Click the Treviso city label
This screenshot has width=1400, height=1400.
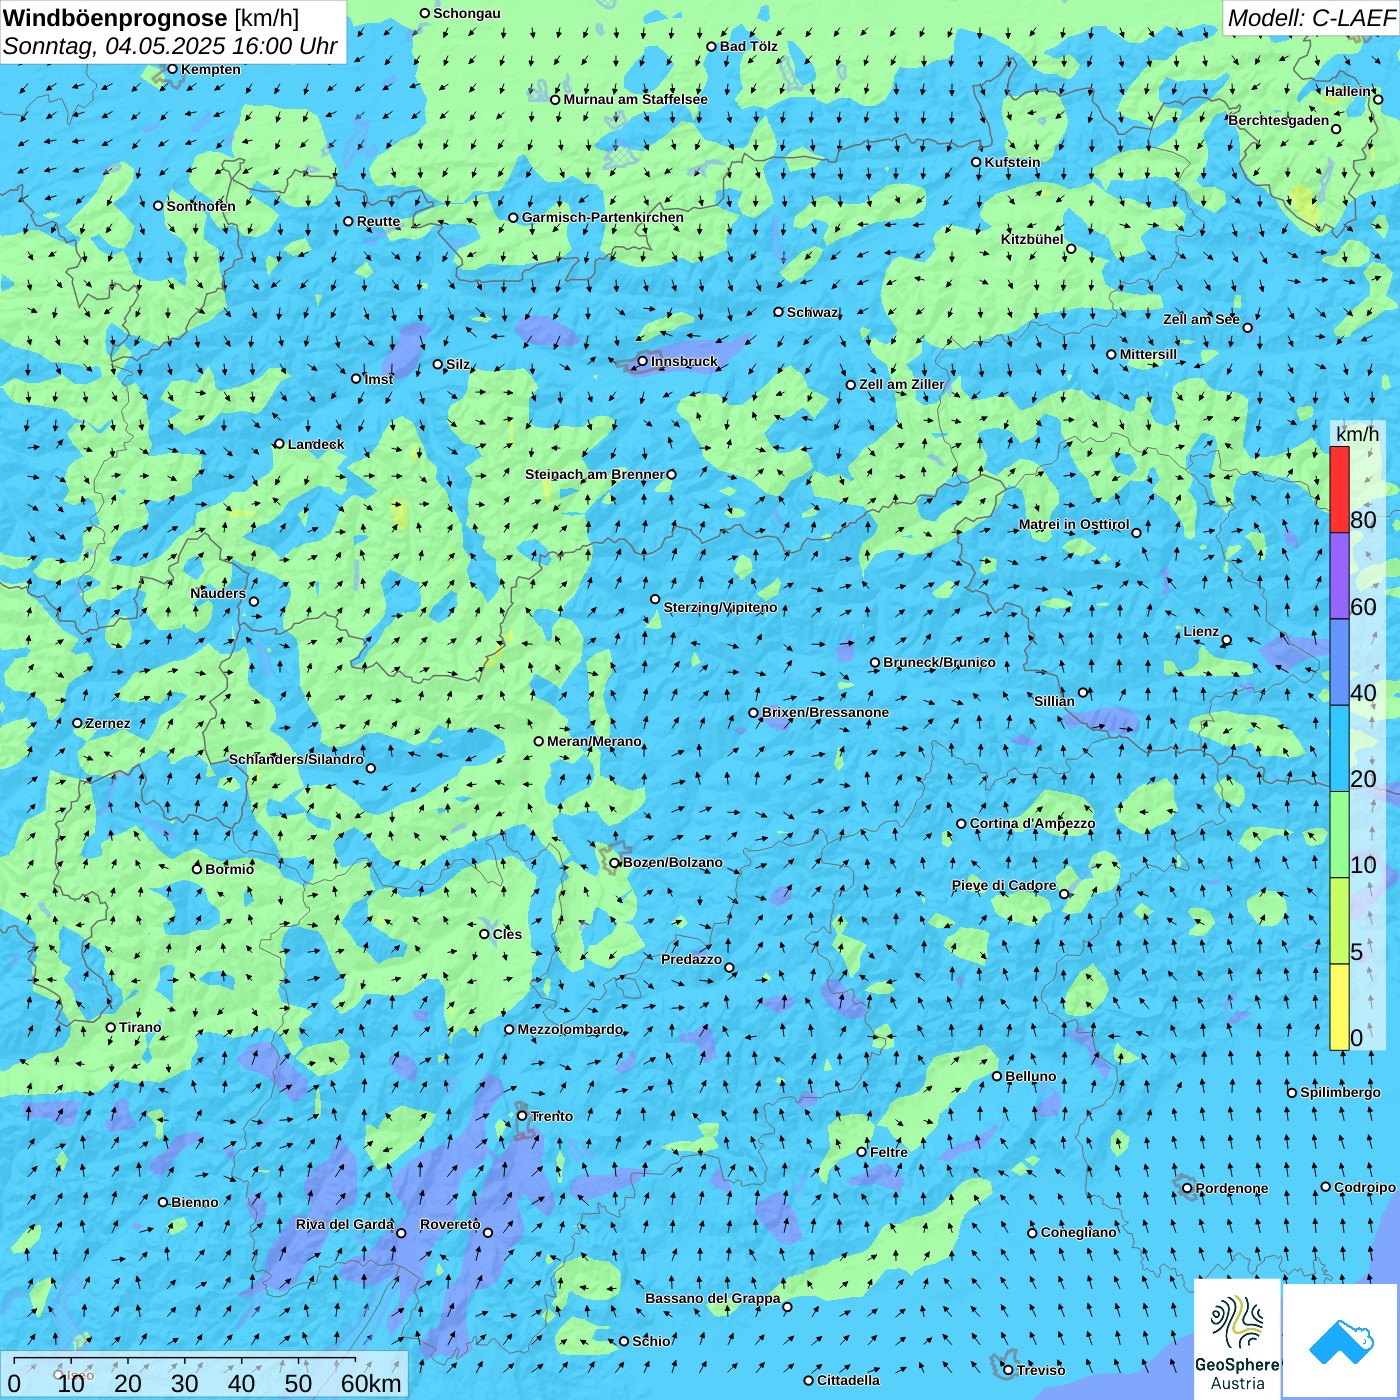pos(1040,1370)
